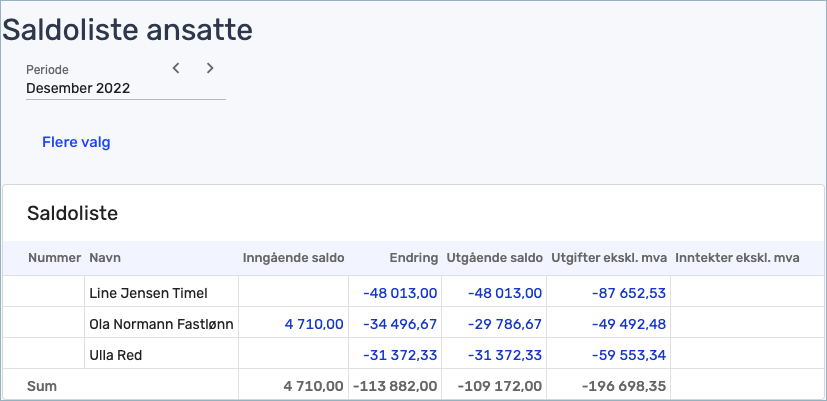Screen dimensions: 827x401
Task: Open Line Jensen Timel's Endring amount -48 013,00
Action: coord(400,293)
